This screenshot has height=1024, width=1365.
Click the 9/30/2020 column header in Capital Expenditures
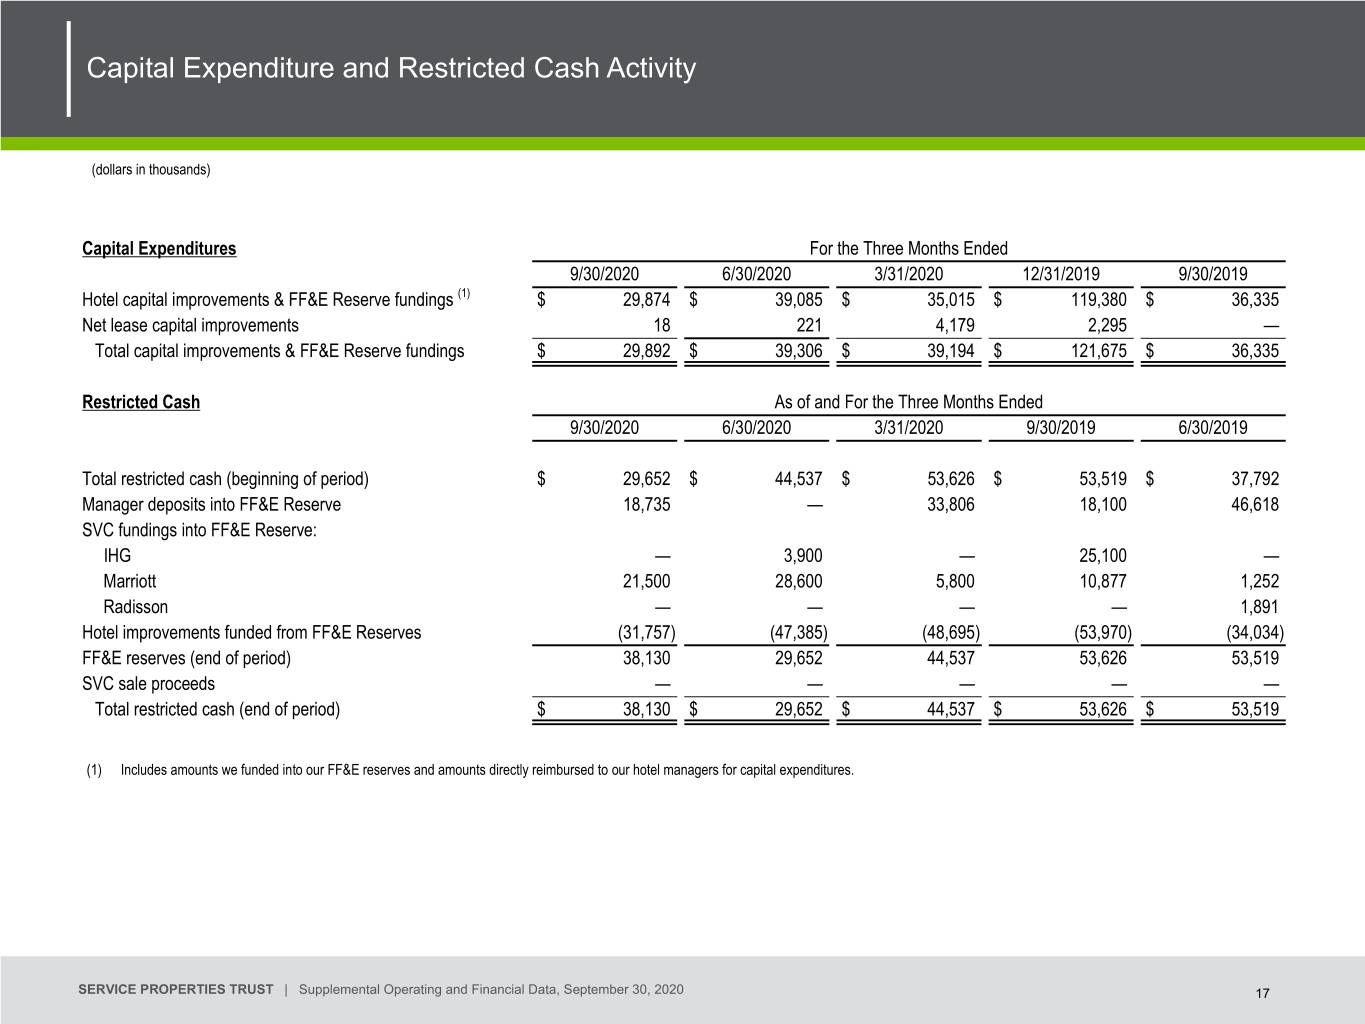point(604,274)
